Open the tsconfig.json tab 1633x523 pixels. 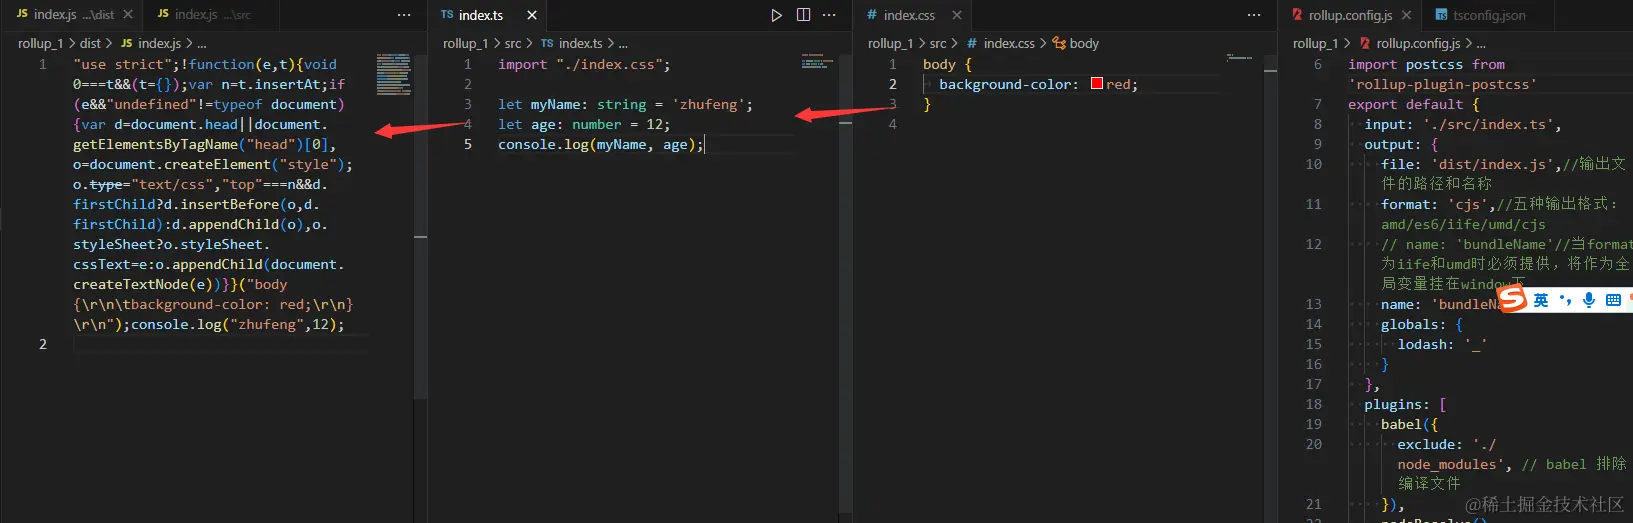coord(1488,15)
